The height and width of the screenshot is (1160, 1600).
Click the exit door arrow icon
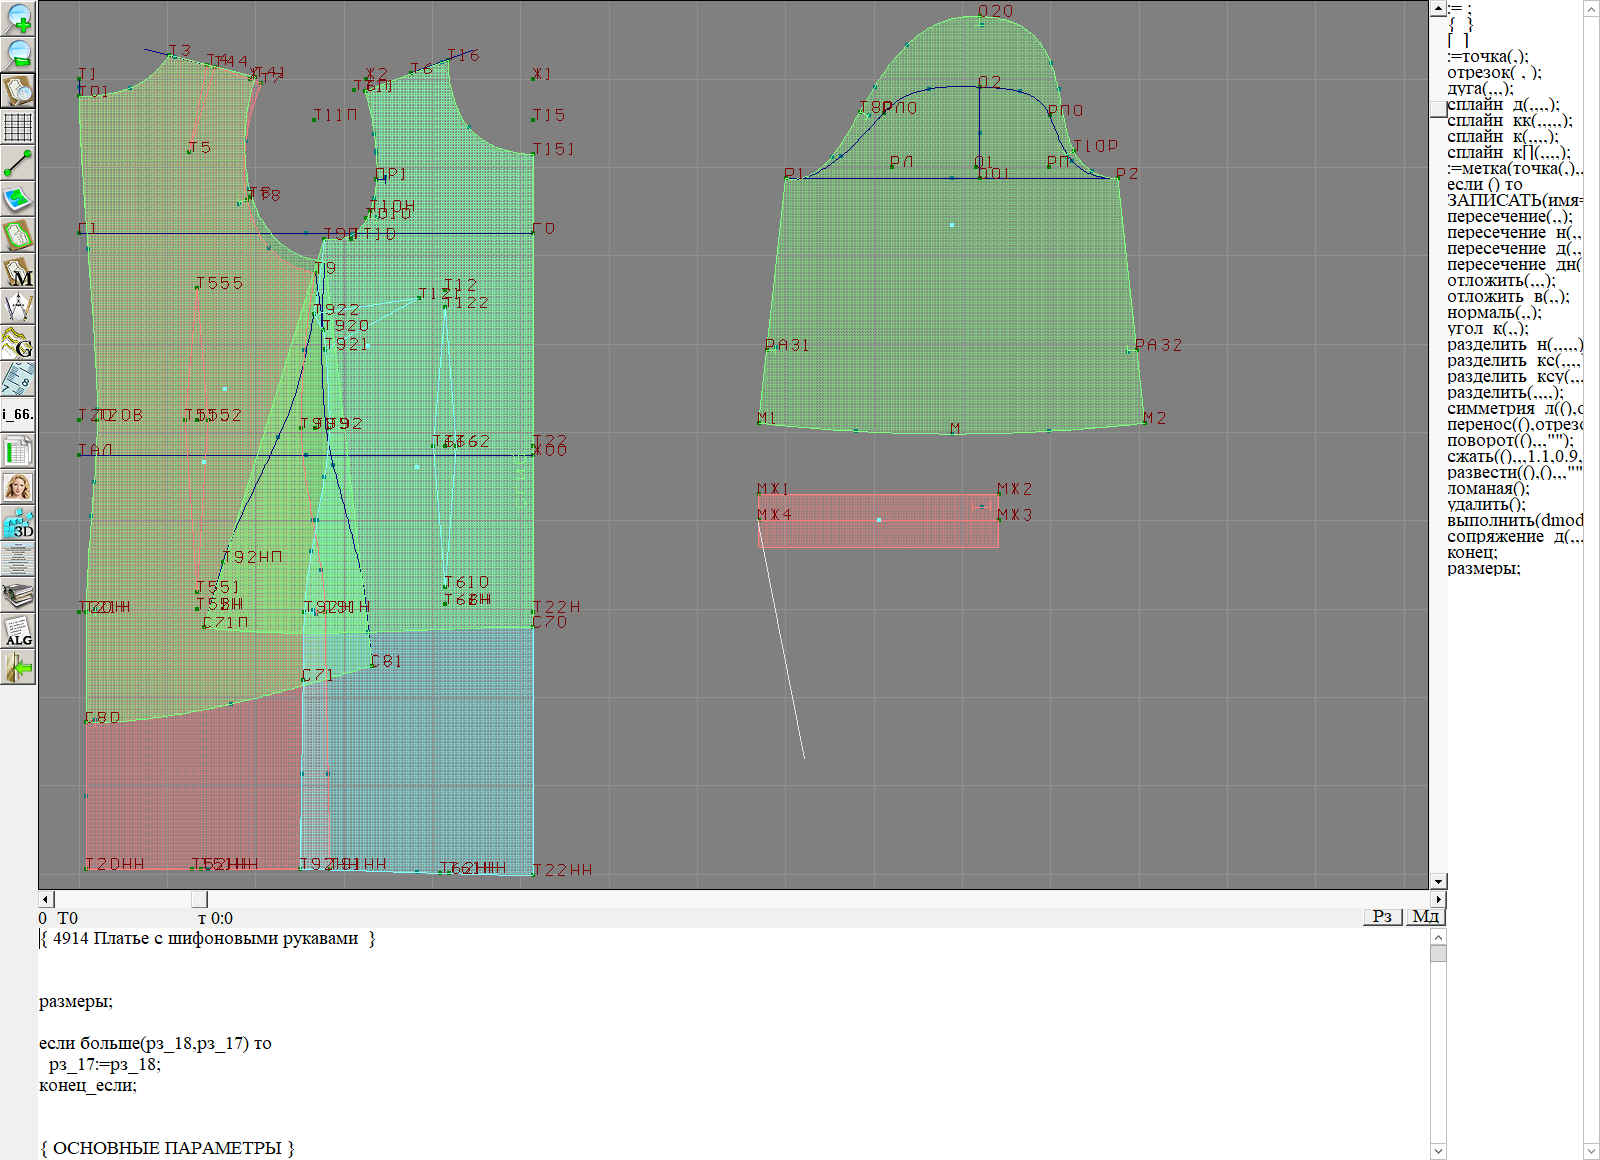(x=18, y=667)
